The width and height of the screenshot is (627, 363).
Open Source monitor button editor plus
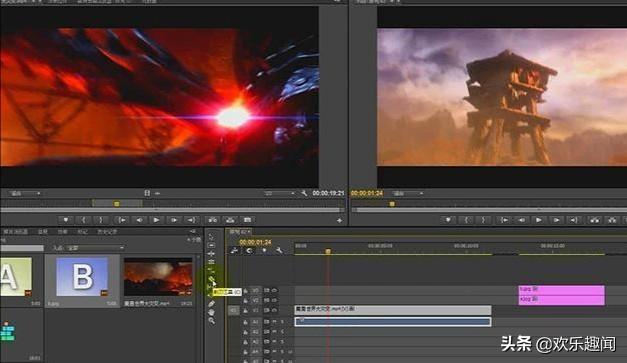click(x=339, y=220)
